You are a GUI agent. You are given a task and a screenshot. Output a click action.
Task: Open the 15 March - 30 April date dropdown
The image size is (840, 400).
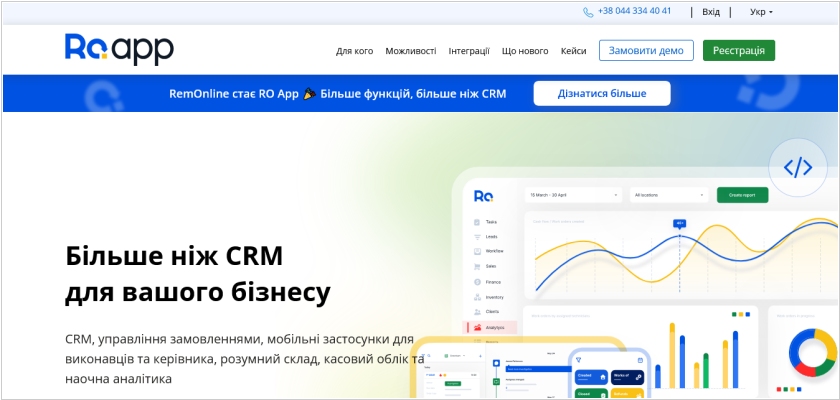click(x=573, y=195)
